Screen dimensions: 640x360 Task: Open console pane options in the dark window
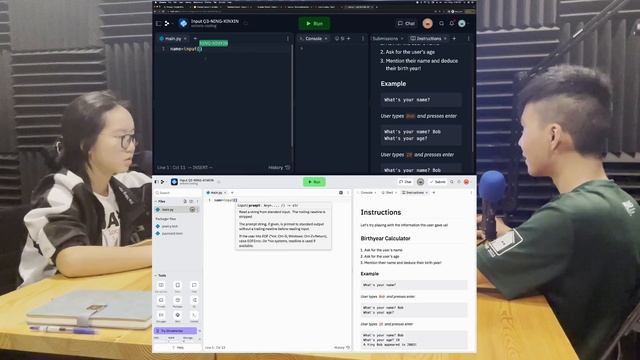coord(363,38)
